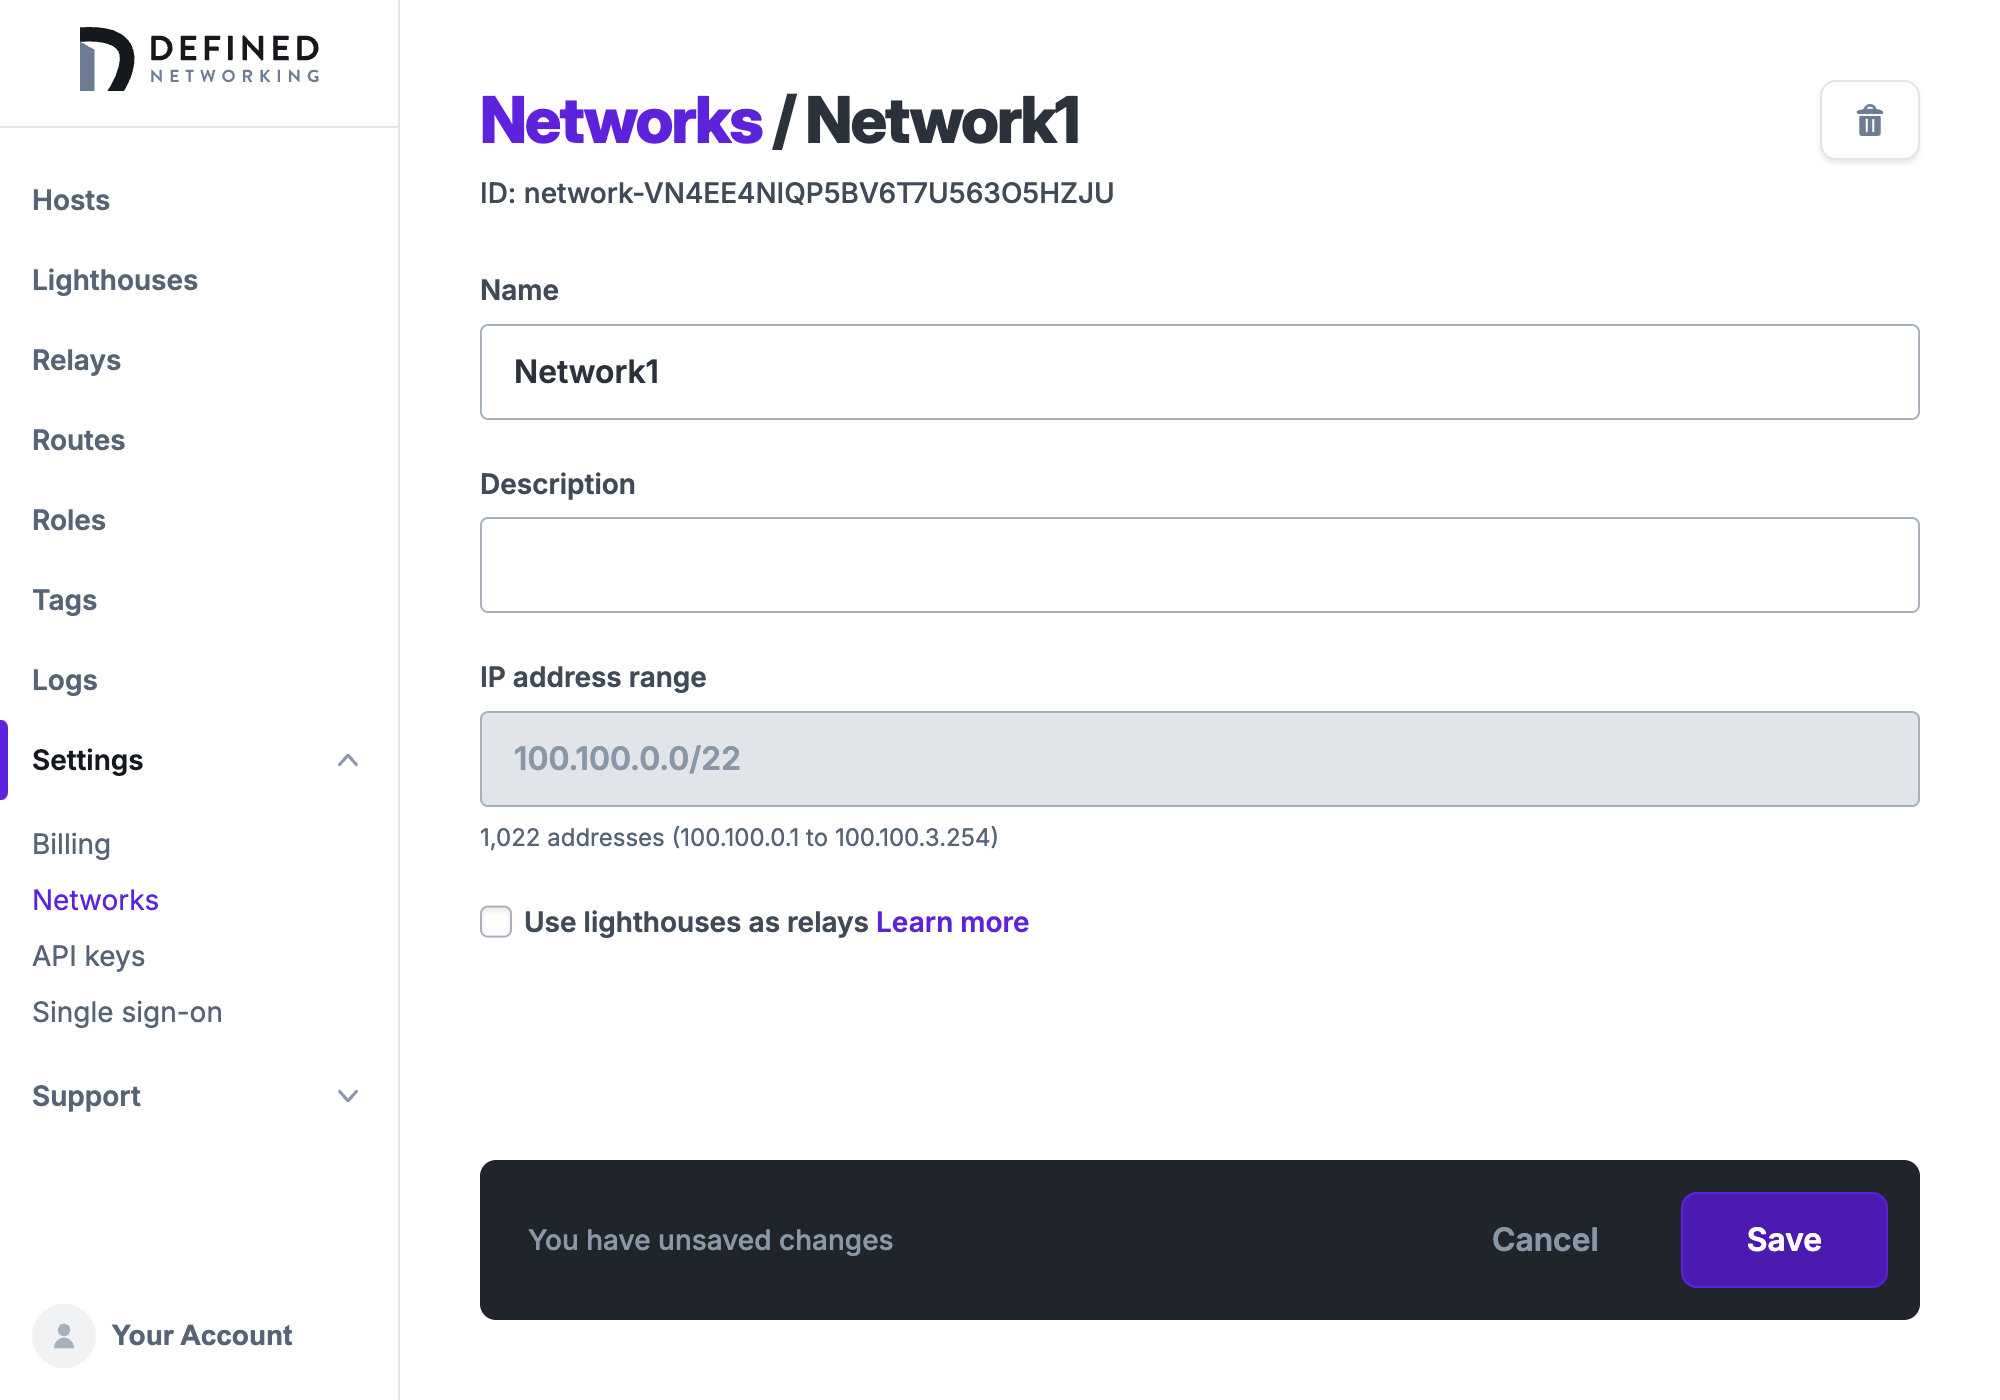Go to the API keys settings

click(88, 956)
